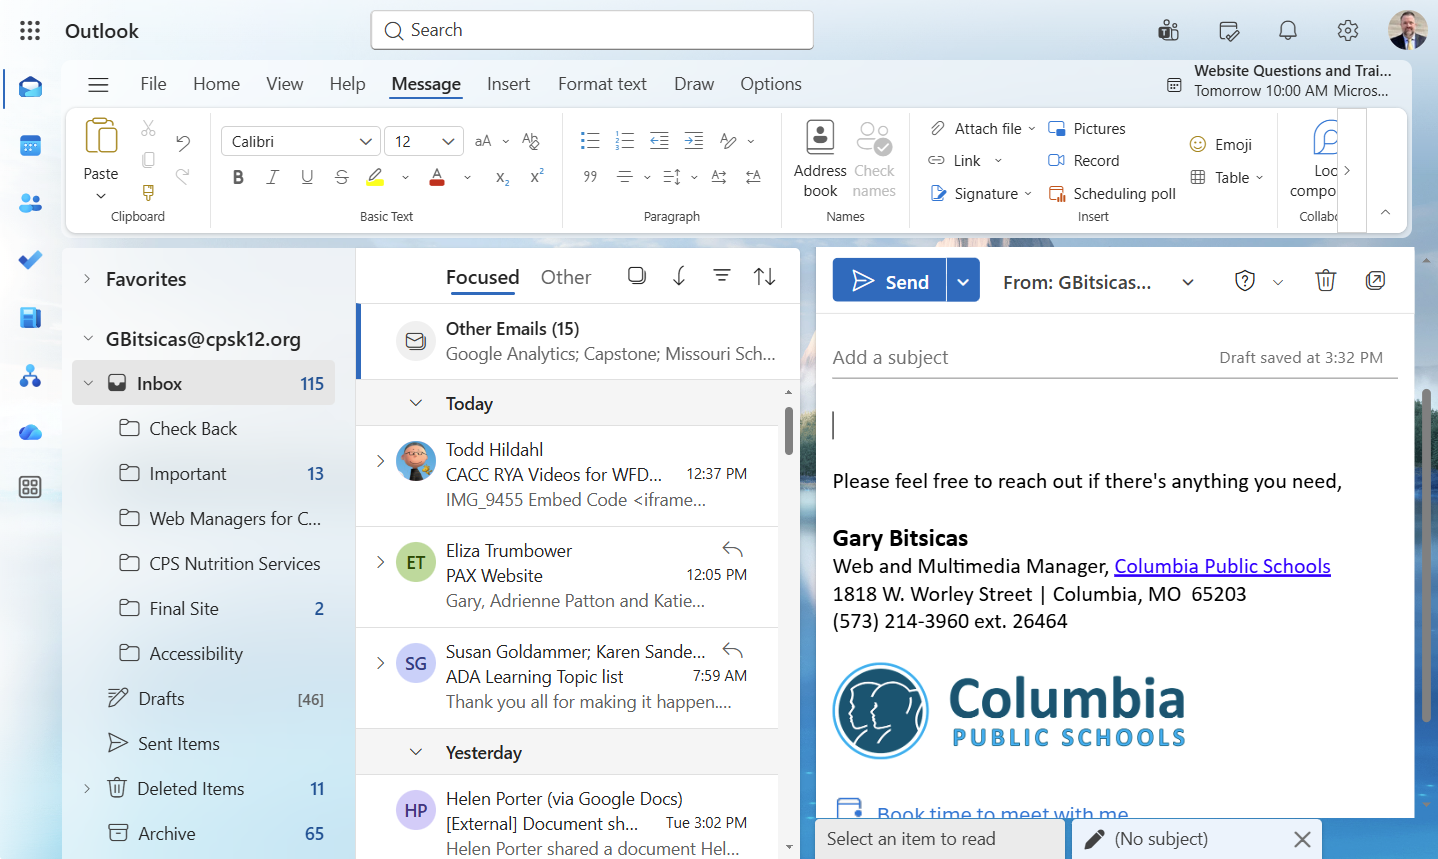This screenshot has width=1438, height=859.
Task: Click Scheduling poll button
Action: [x=1111, y=194]
